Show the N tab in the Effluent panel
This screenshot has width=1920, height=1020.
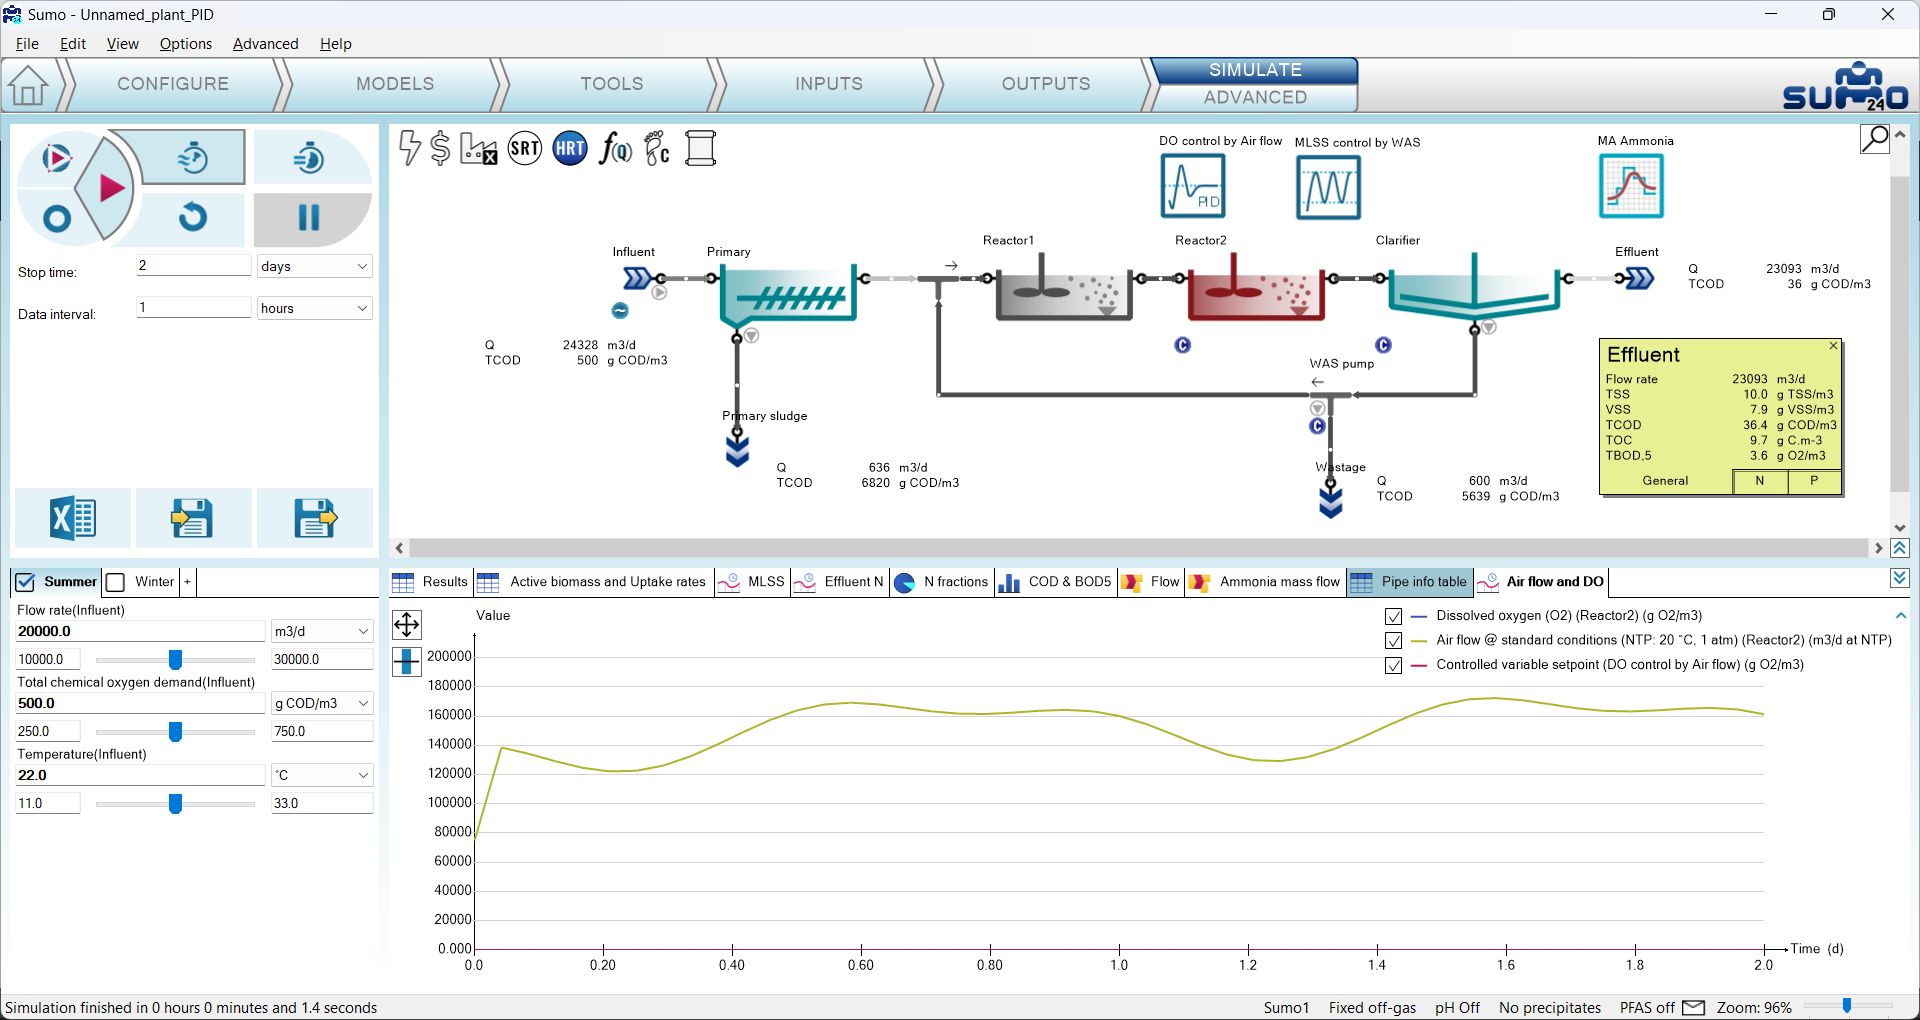[1760, 481]
